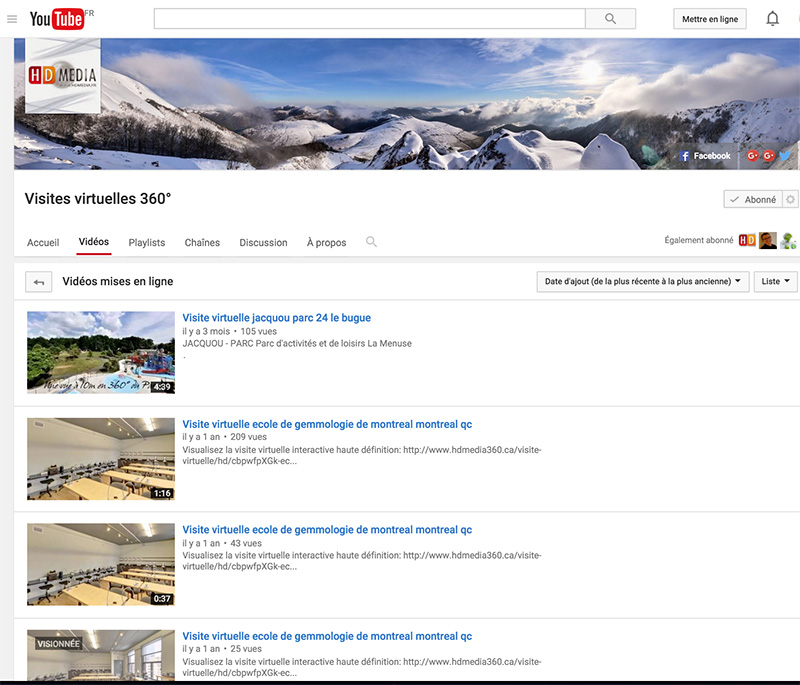The height and width of the screenshot is (685, 800).
Task: Click the 1:16 gemmologie video thumbnail
Action: tap(100, 458)
